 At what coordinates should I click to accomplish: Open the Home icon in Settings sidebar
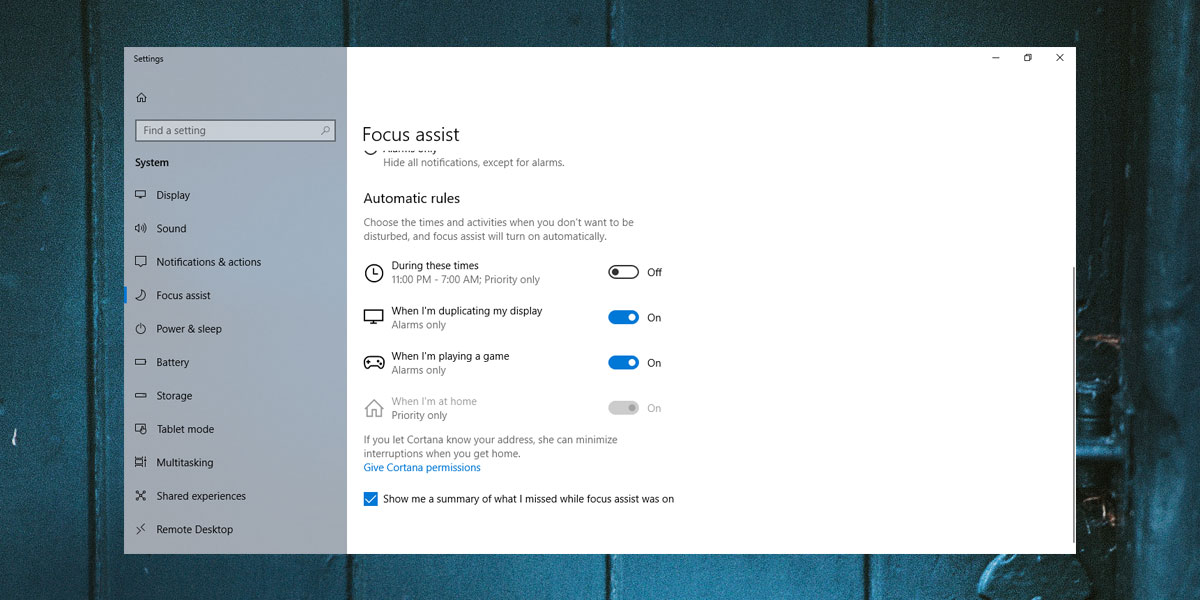pyautogui.click(x=141, y=97)
